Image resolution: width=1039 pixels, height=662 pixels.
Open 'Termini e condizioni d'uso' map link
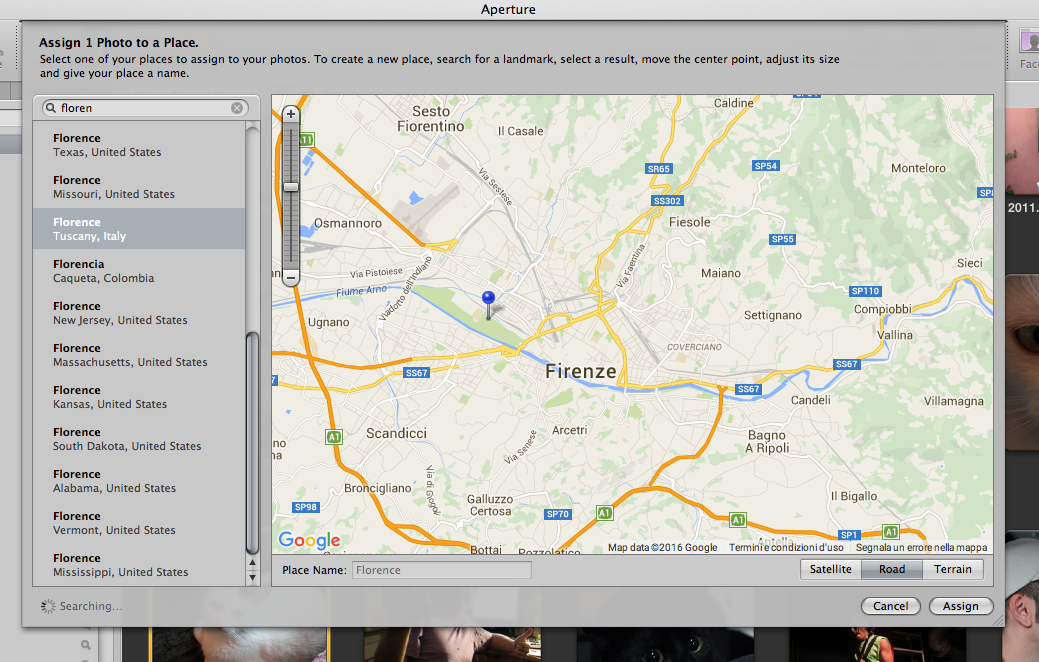click(786, 547)
